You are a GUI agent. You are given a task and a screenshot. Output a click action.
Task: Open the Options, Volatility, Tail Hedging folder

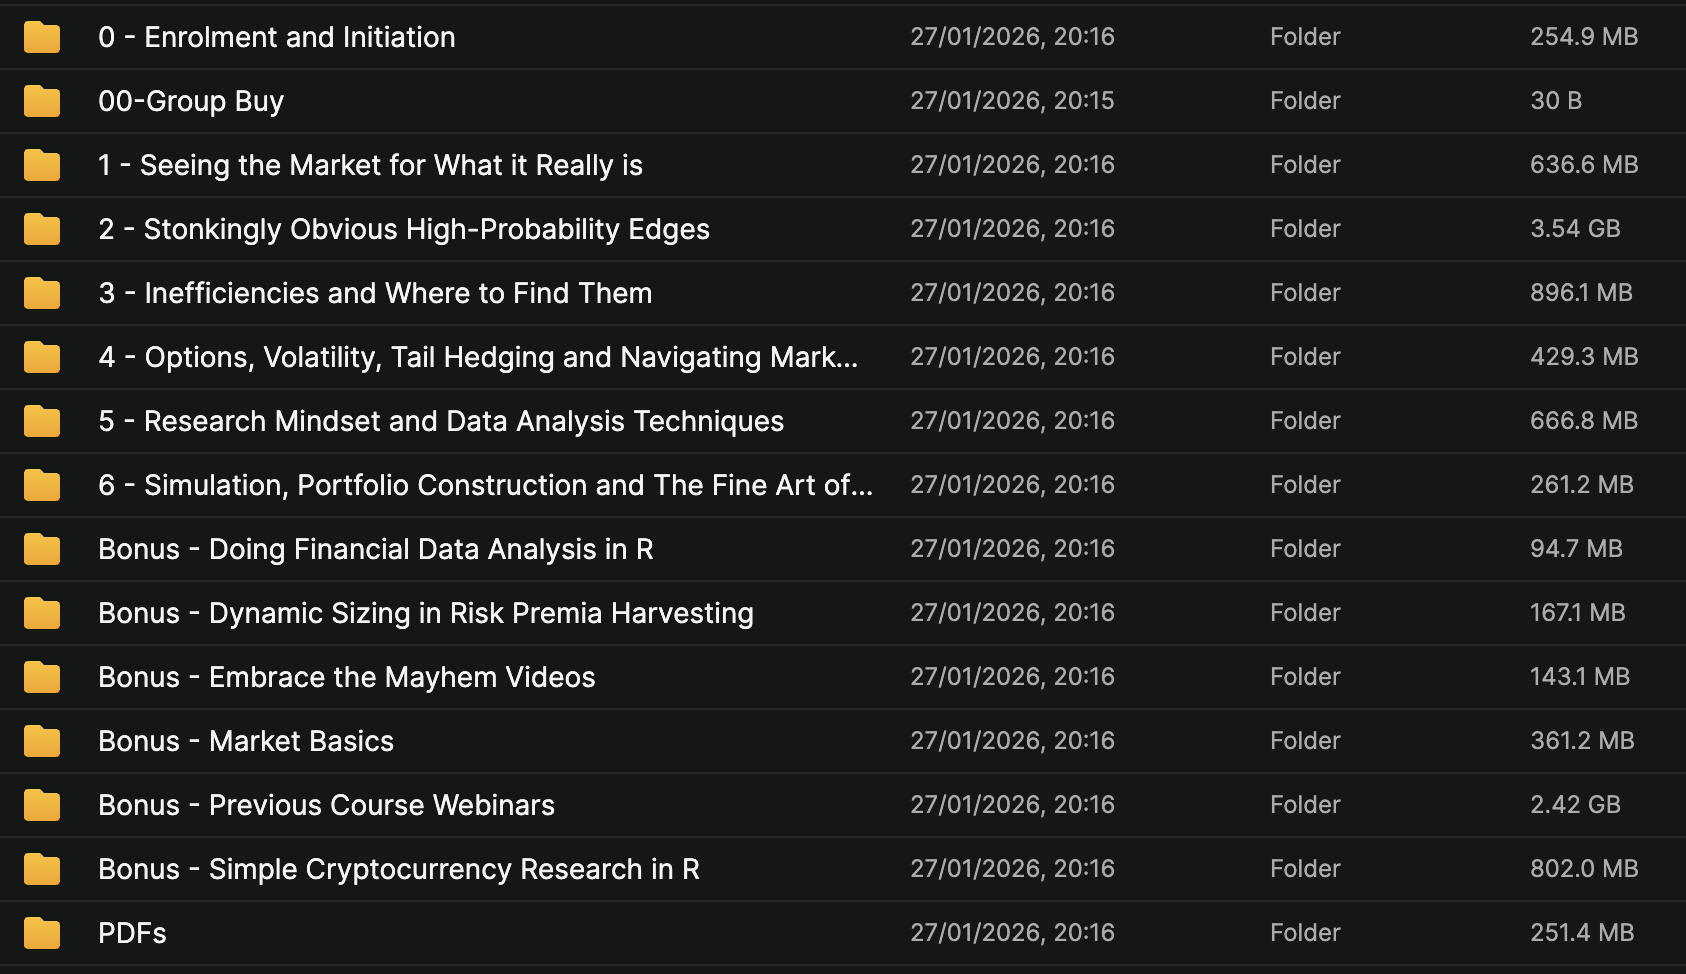(478, 357)
